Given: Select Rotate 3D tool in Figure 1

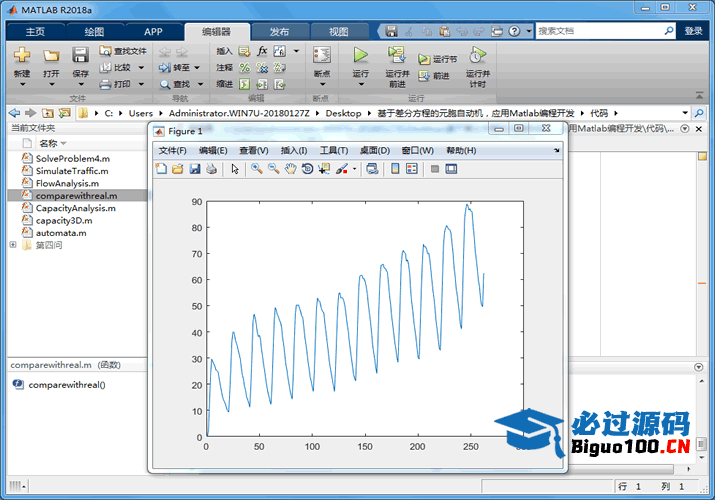Looking at the screenshot, I should tap(307, 169).
